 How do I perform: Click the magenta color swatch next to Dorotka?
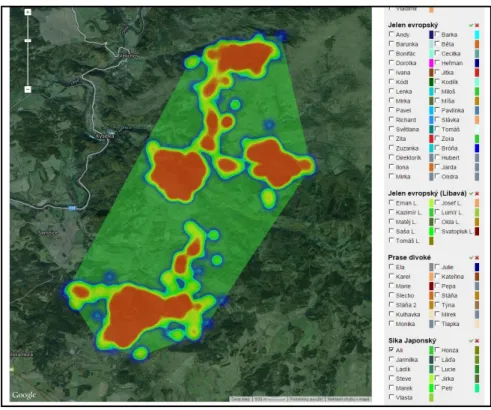431,63
